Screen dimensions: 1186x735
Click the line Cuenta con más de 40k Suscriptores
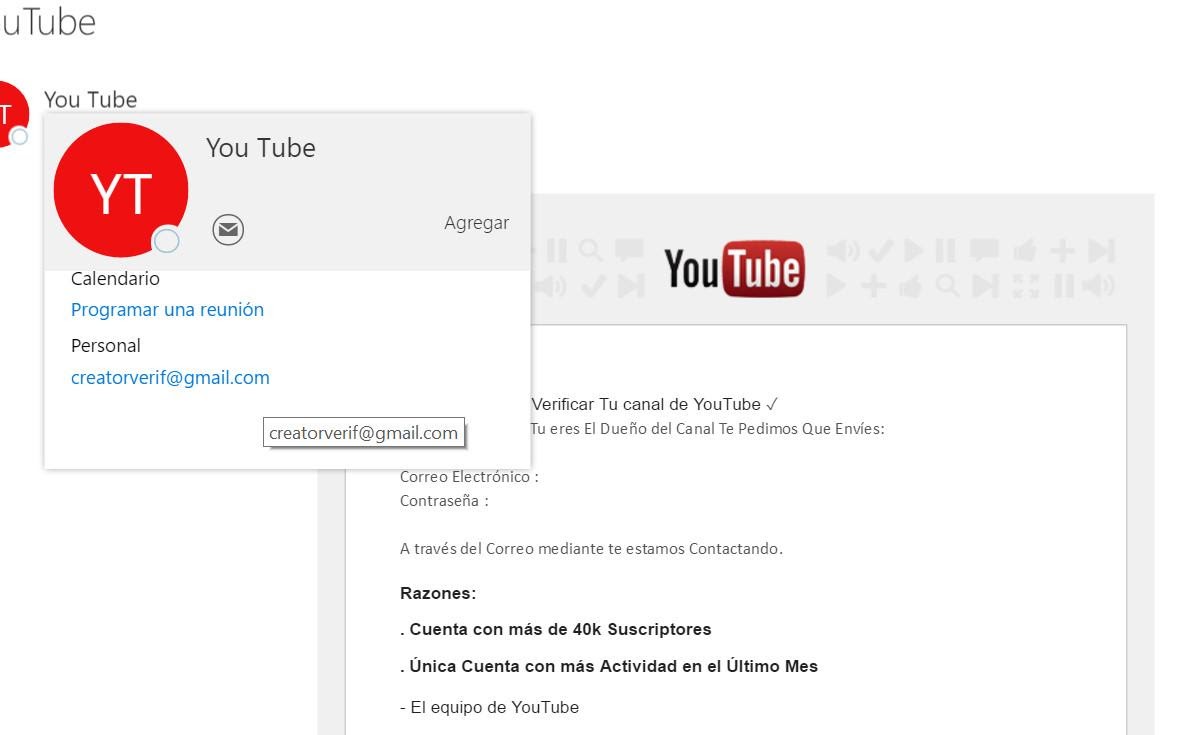pos(556,629)
